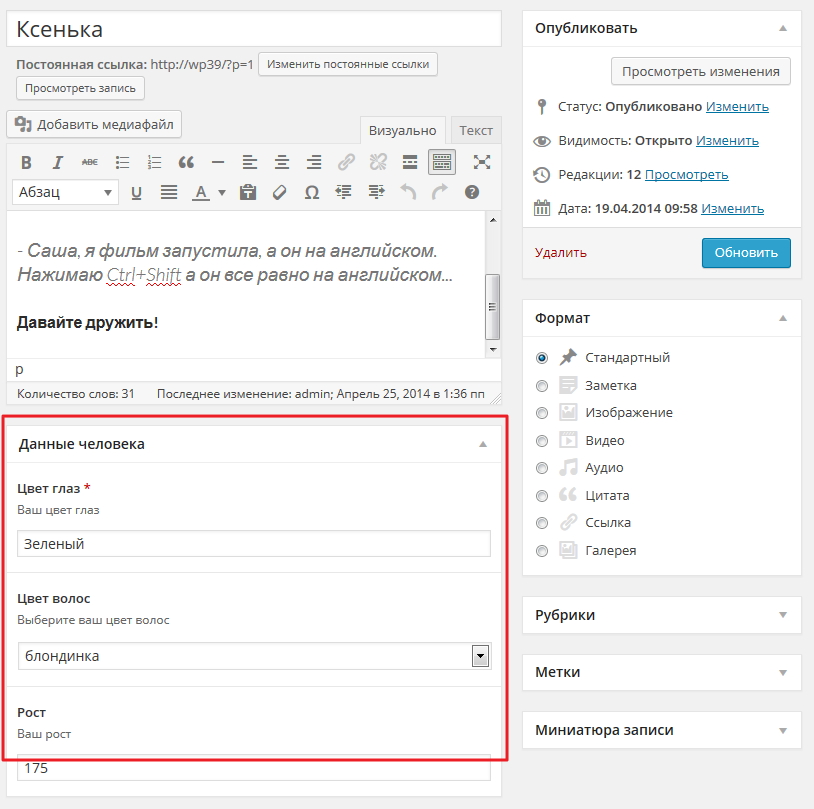Expand the Метки panel
Viewport: 814px width, 809px height.
[x=783, y=673]
